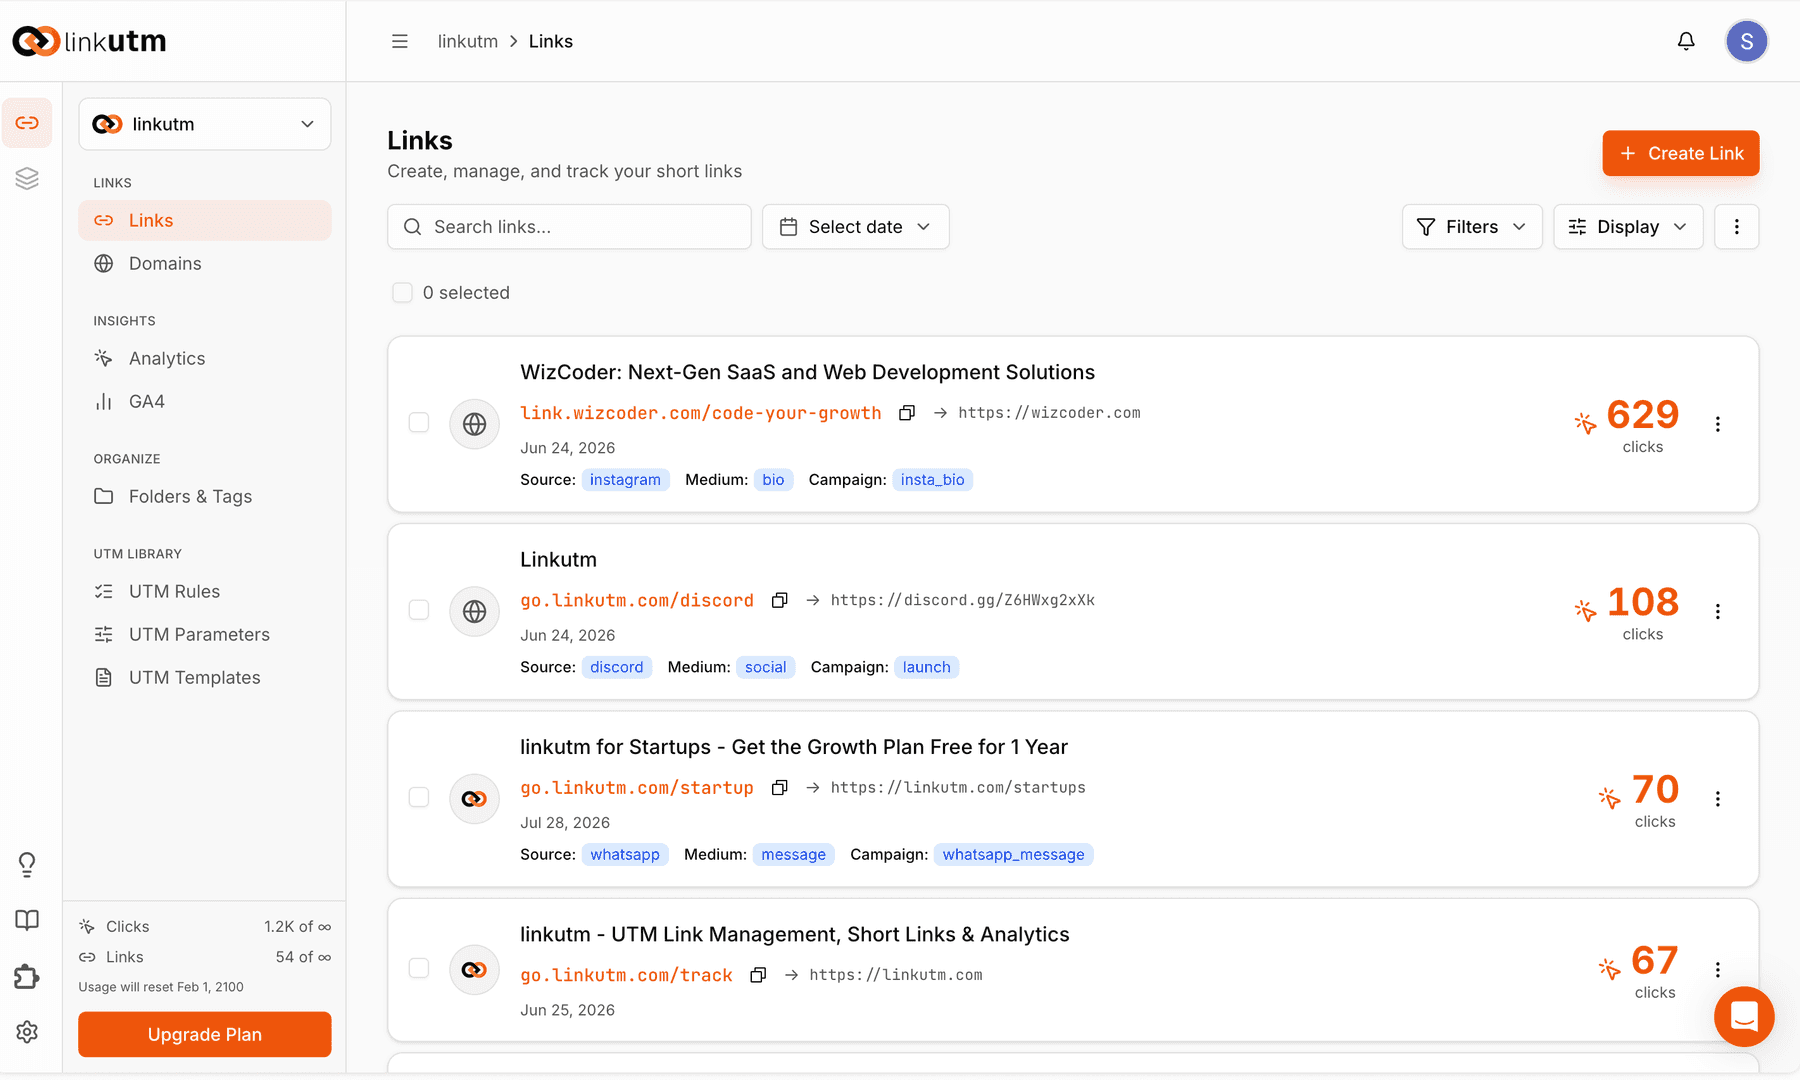Open Folders & Tags
The width and height of the screenshot is (1800, 1080).
pos(205,496)
